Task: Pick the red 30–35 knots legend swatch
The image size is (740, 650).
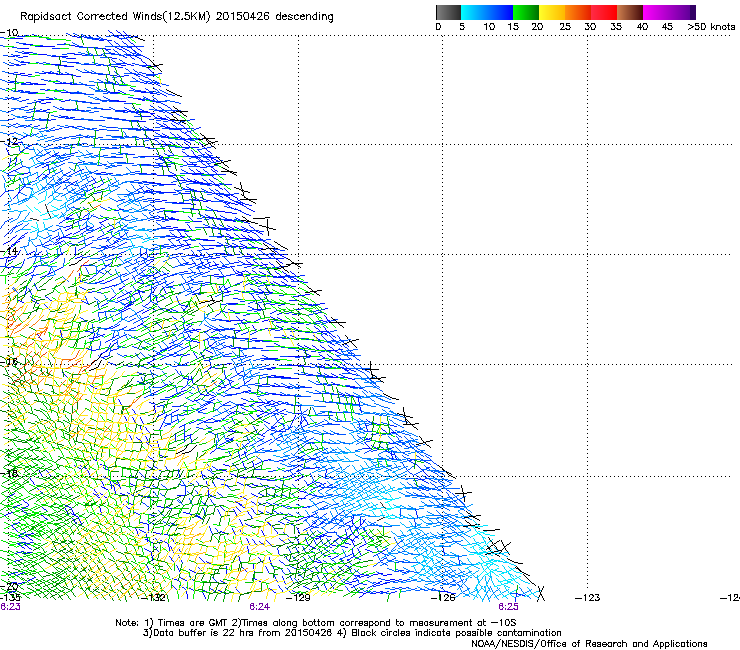Action: (604, 12)
